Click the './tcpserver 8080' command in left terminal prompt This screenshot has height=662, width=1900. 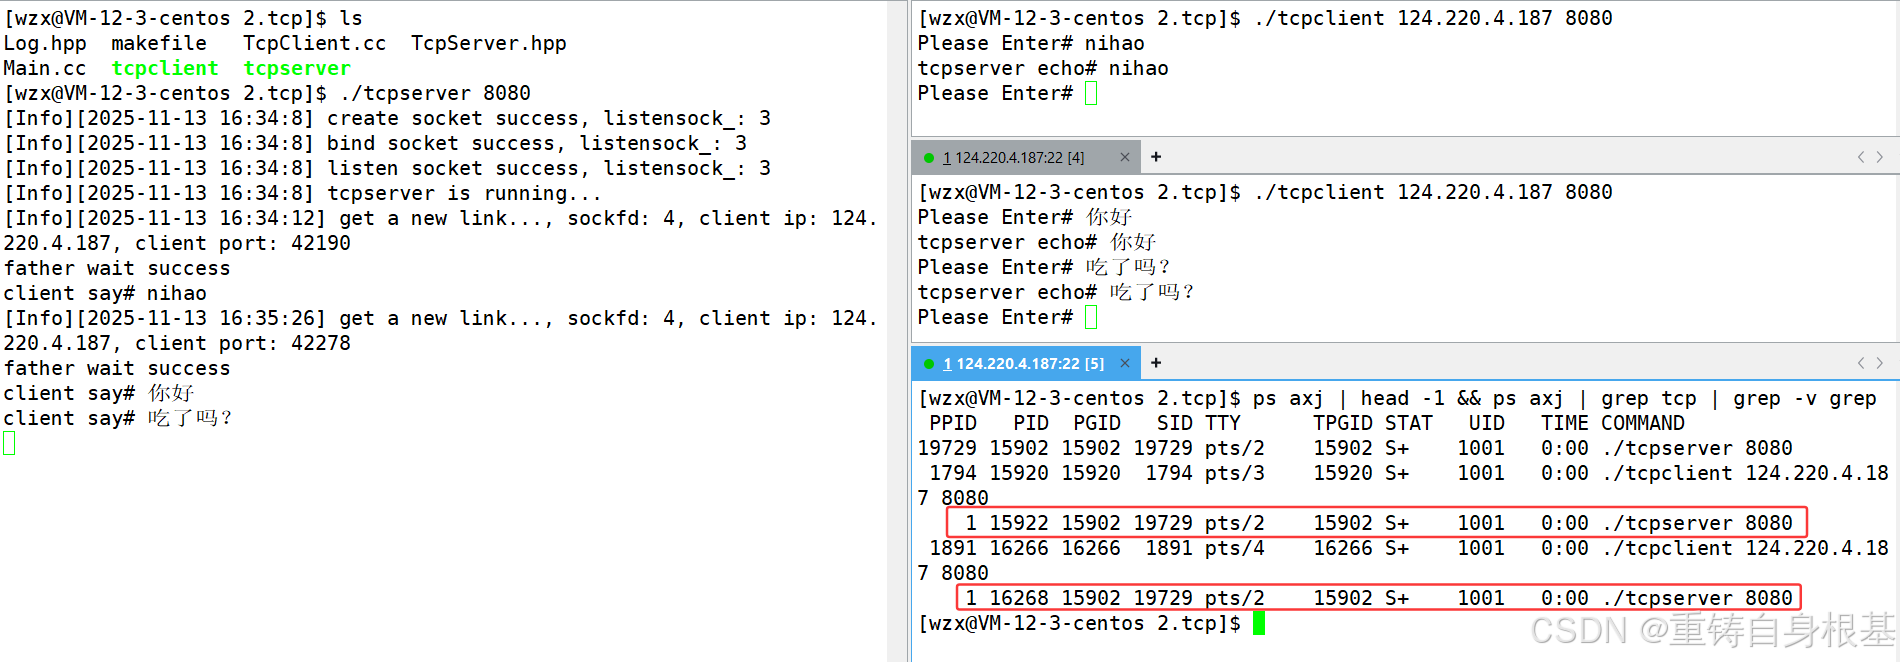pyautogui.click(x=435, y=93)
